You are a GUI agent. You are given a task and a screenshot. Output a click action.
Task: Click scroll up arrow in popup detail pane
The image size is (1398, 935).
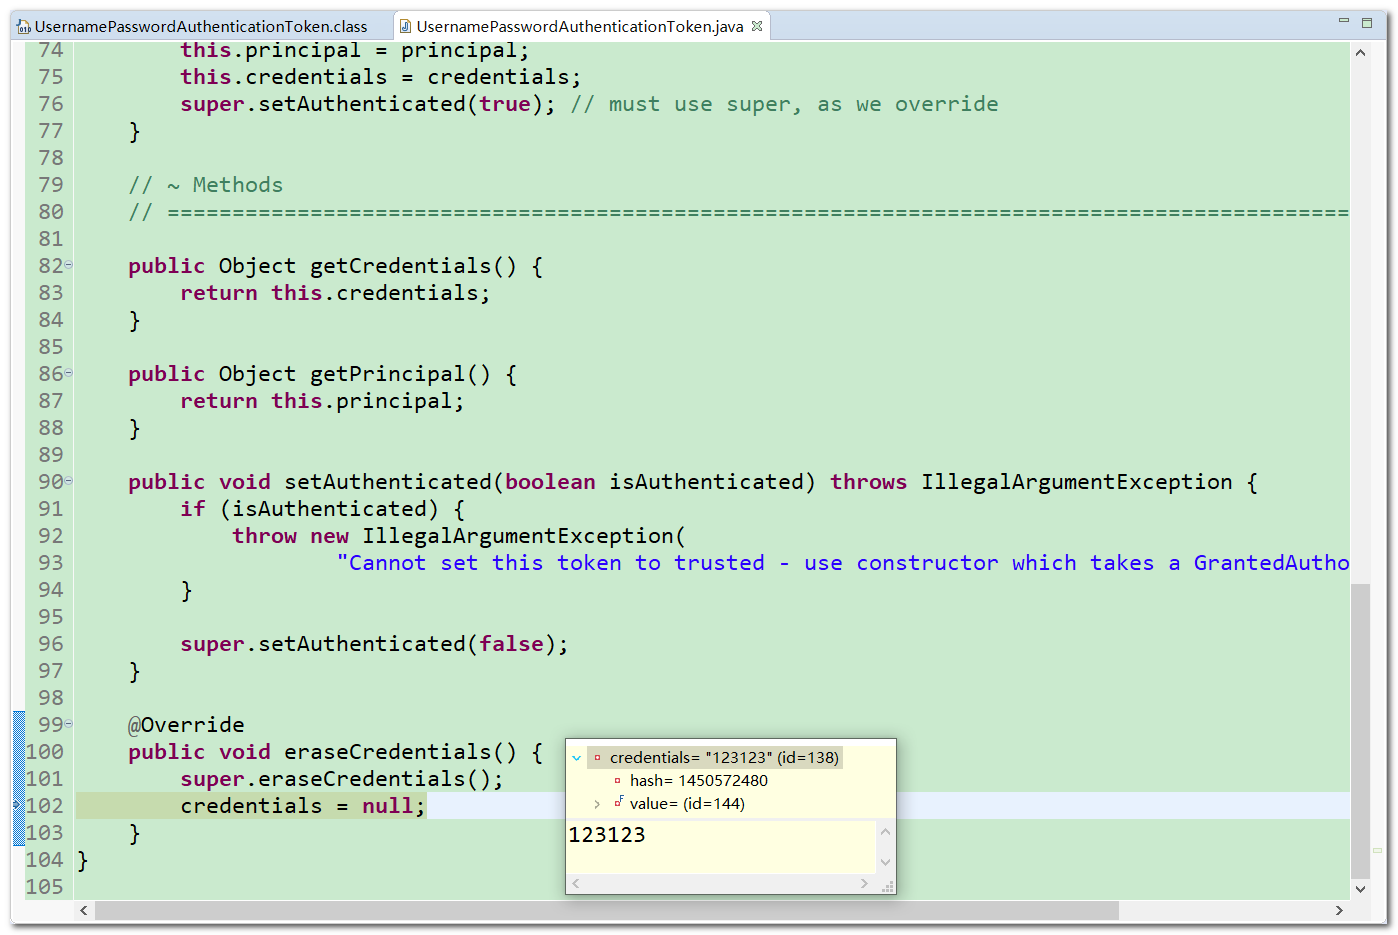click(885, 831)
